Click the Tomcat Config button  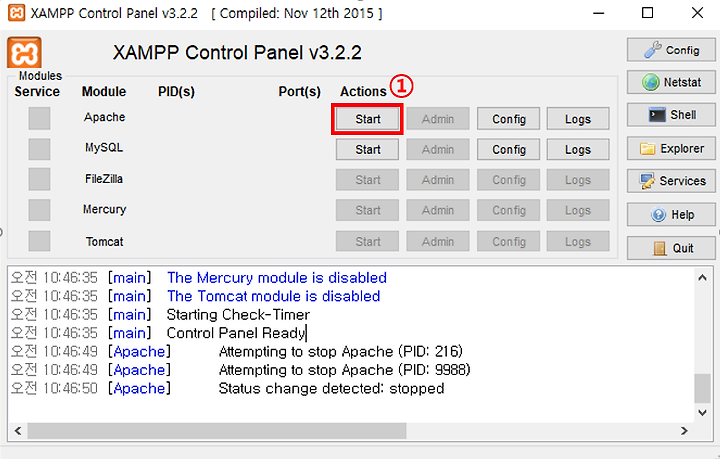pos(508,241)
